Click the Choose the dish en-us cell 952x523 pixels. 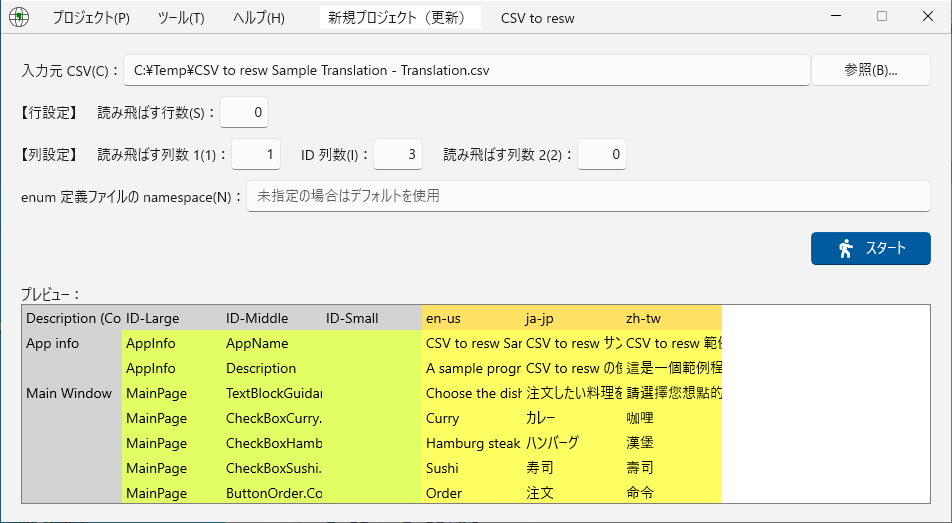click(472, 393)
